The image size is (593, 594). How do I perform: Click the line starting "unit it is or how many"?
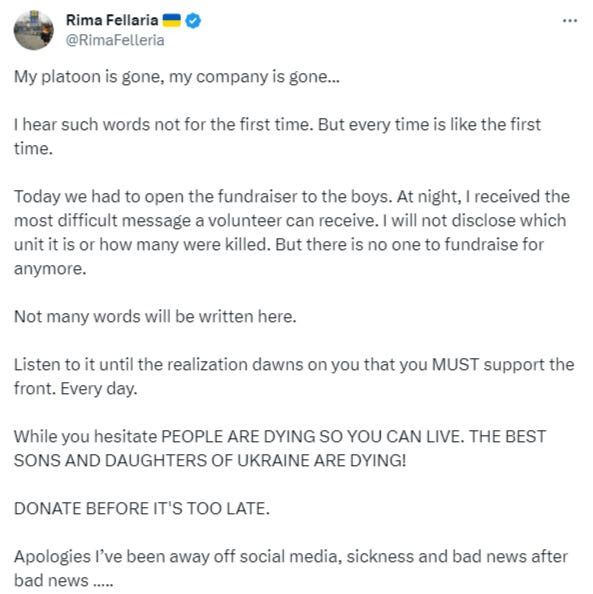(x=279, y=245)
